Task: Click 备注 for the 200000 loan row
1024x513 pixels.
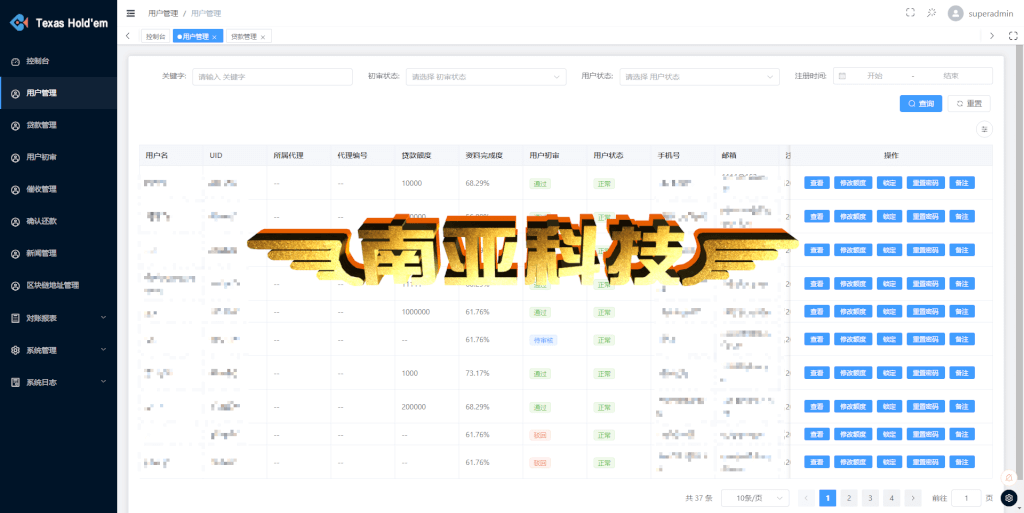Action: coord(962,407)
